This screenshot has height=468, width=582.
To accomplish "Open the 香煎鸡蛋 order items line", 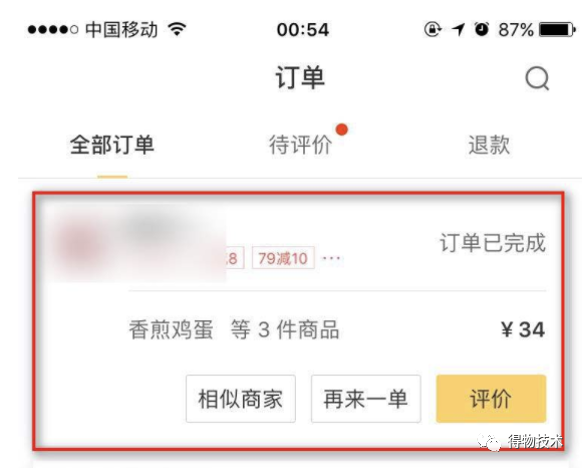I will pyautogui.click(x=234, y=330).
